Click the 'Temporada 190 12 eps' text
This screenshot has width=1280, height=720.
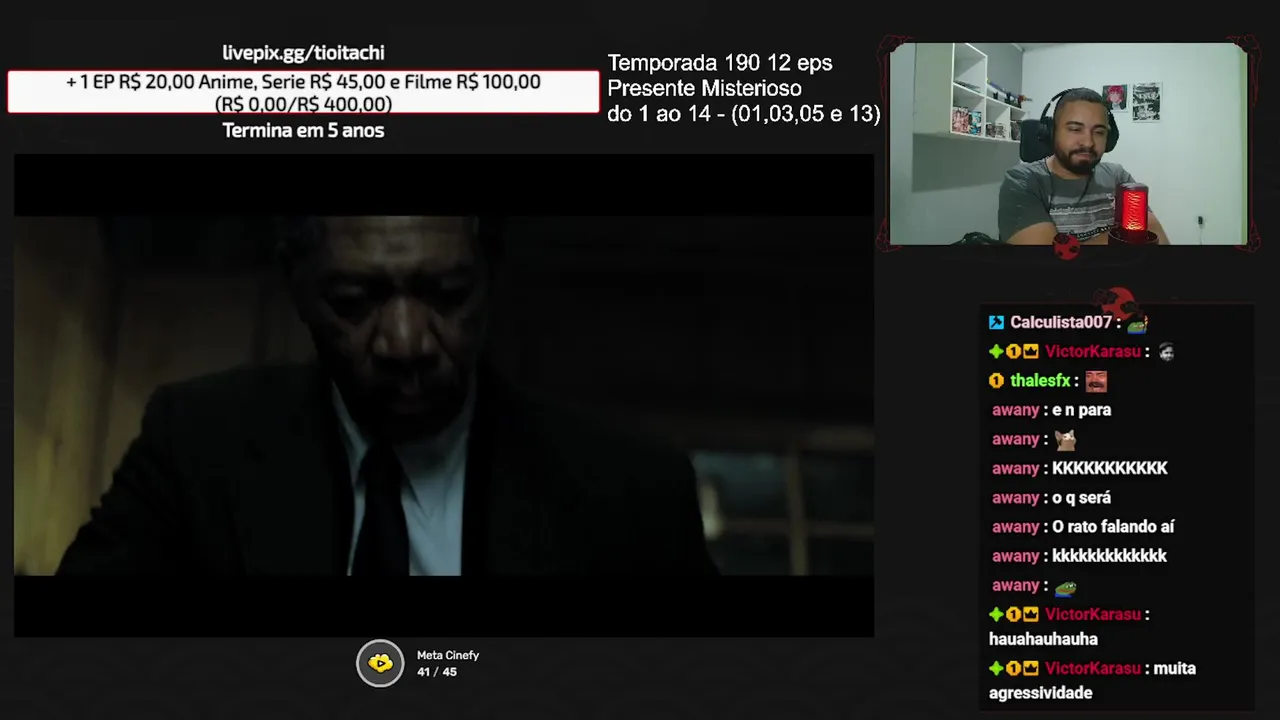[720, 63]
